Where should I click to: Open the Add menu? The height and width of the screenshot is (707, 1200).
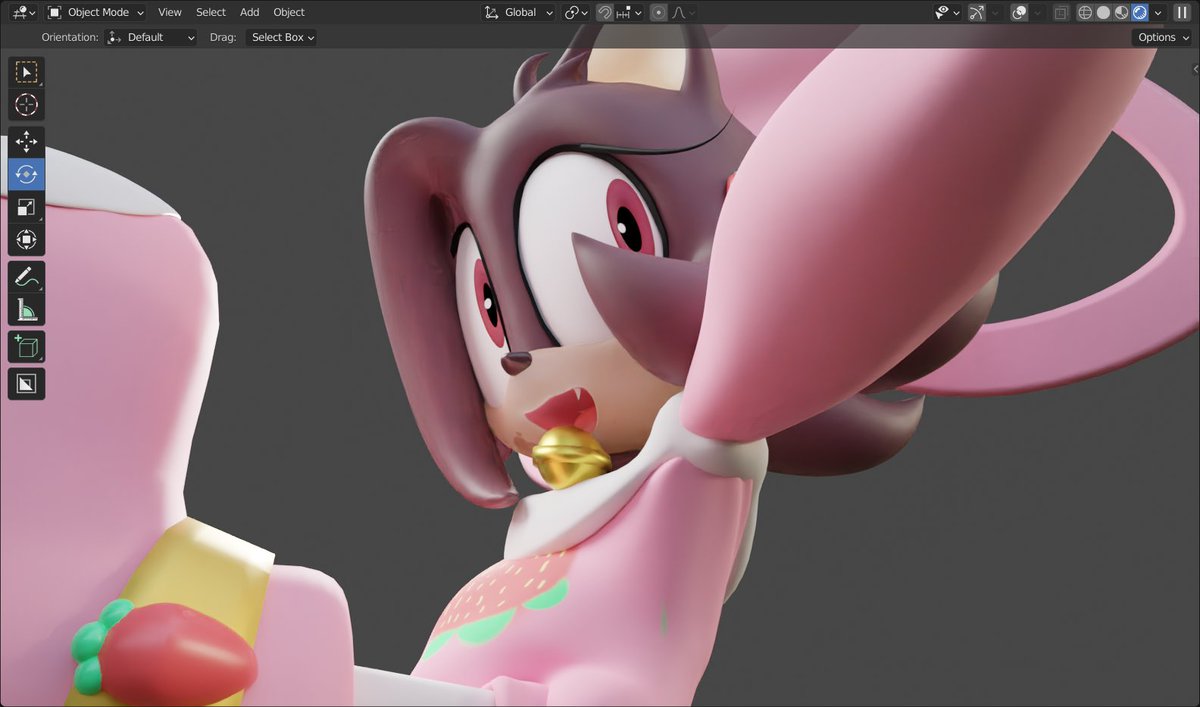pyautogui.click(x=250, y=12)
